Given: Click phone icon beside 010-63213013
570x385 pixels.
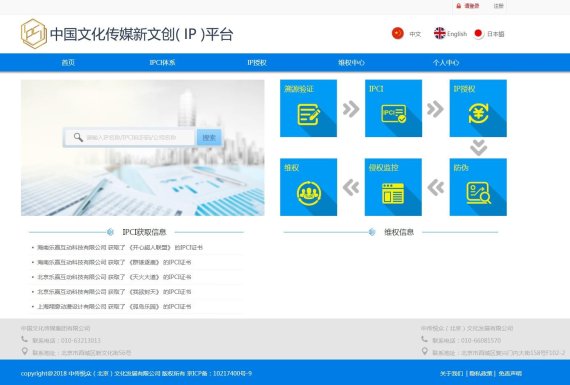Looking at the screenshot, I should click(24, 340).
